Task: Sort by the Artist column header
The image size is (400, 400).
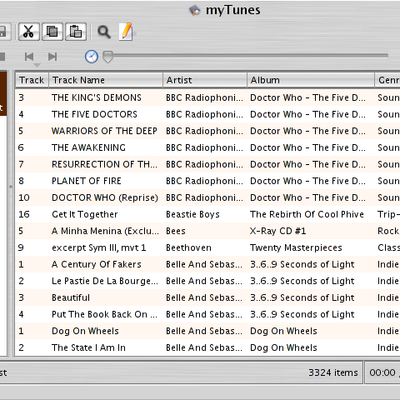Action: (205, 80)
